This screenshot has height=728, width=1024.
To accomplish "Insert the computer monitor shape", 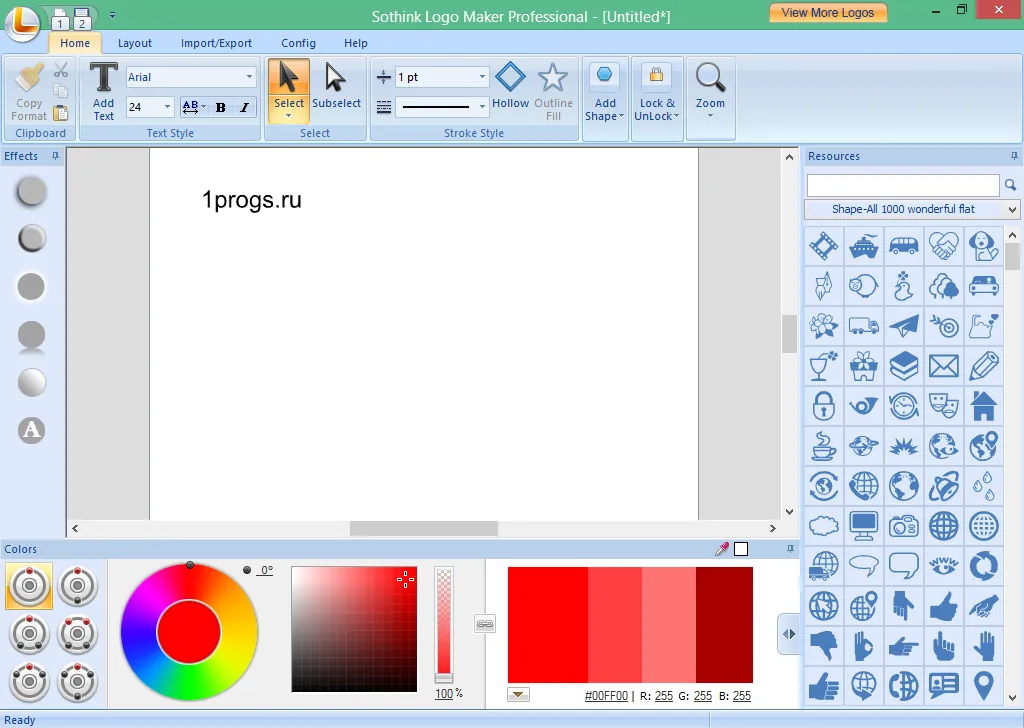I will tap(863, 526).
